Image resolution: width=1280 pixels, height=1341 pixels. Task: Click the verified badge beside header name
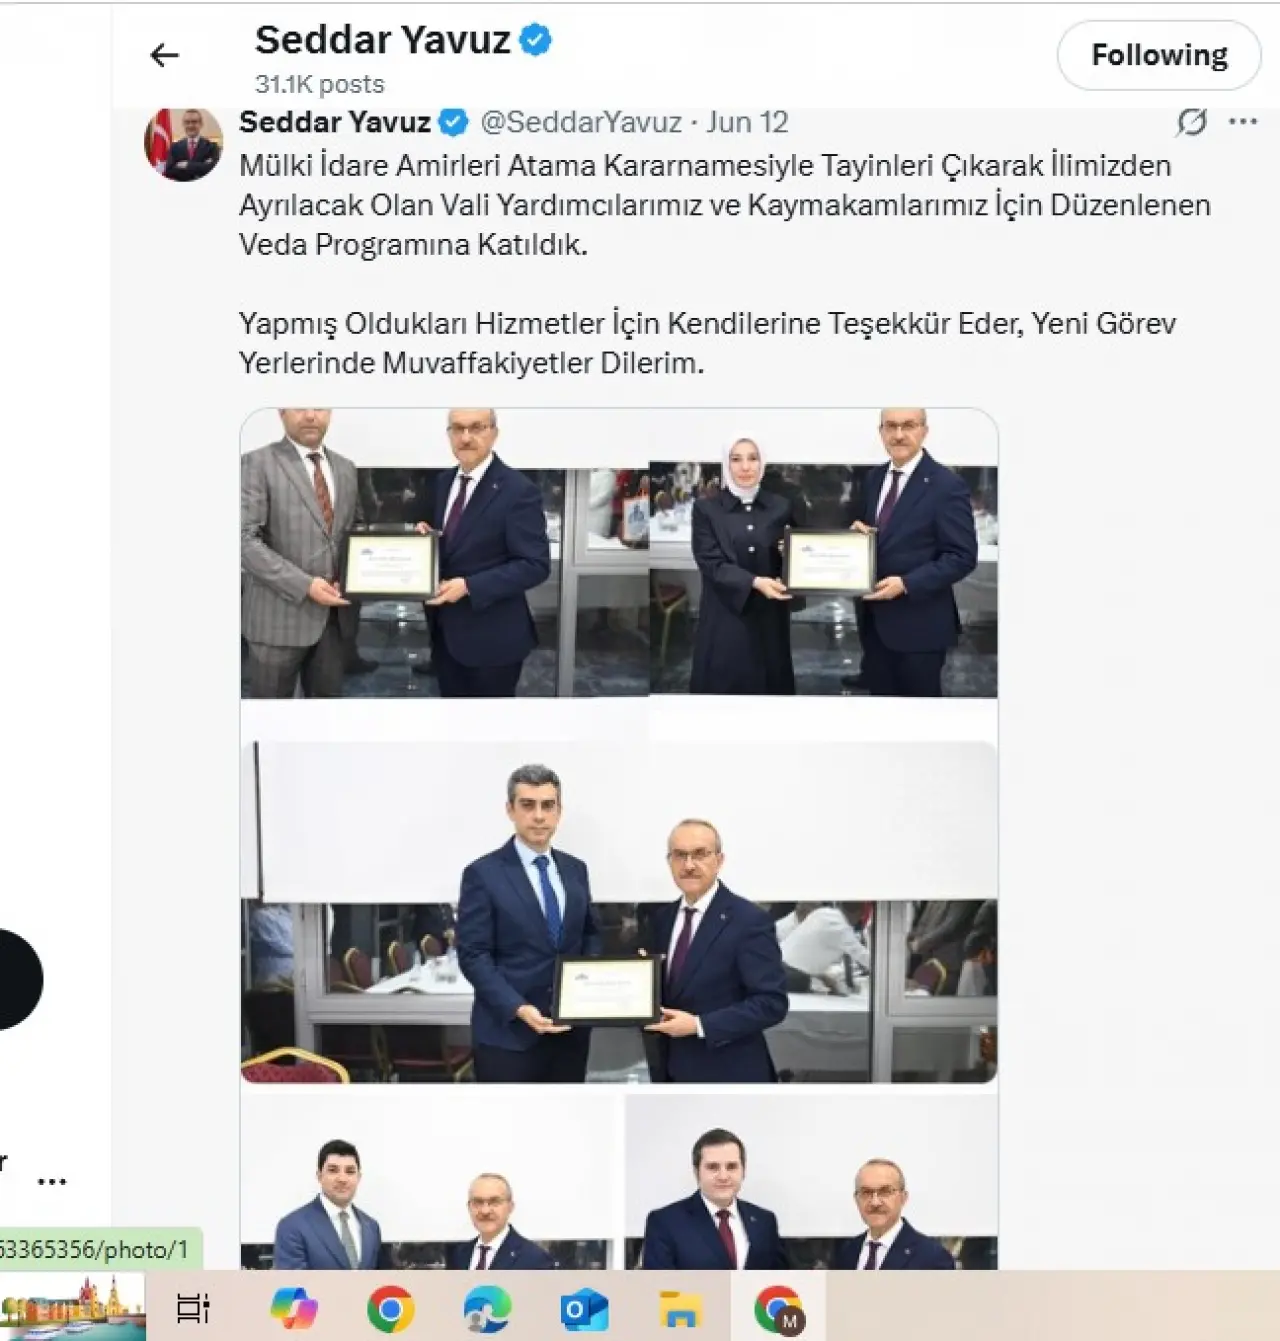pos(536,40)
